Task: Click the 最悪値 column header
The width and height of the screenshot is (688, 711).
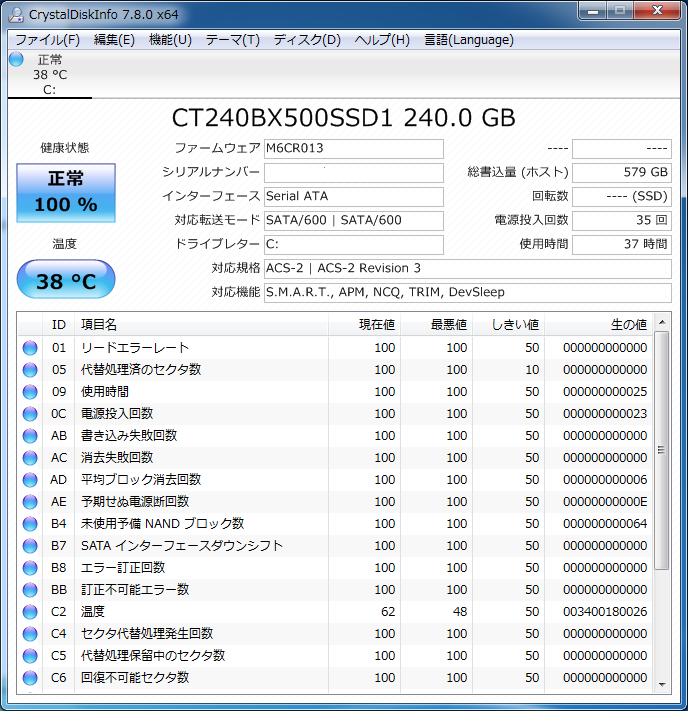Action: (x=436, y=325)
